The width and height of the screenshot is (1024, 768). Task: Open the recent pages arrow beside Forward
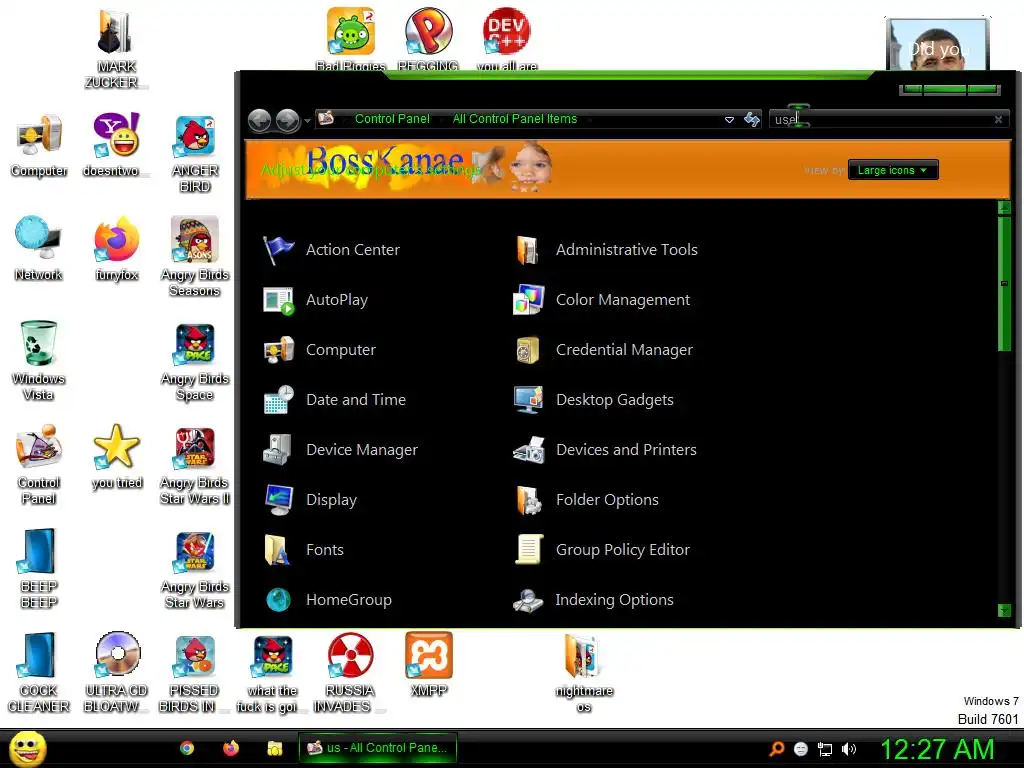tap(307, 121)
